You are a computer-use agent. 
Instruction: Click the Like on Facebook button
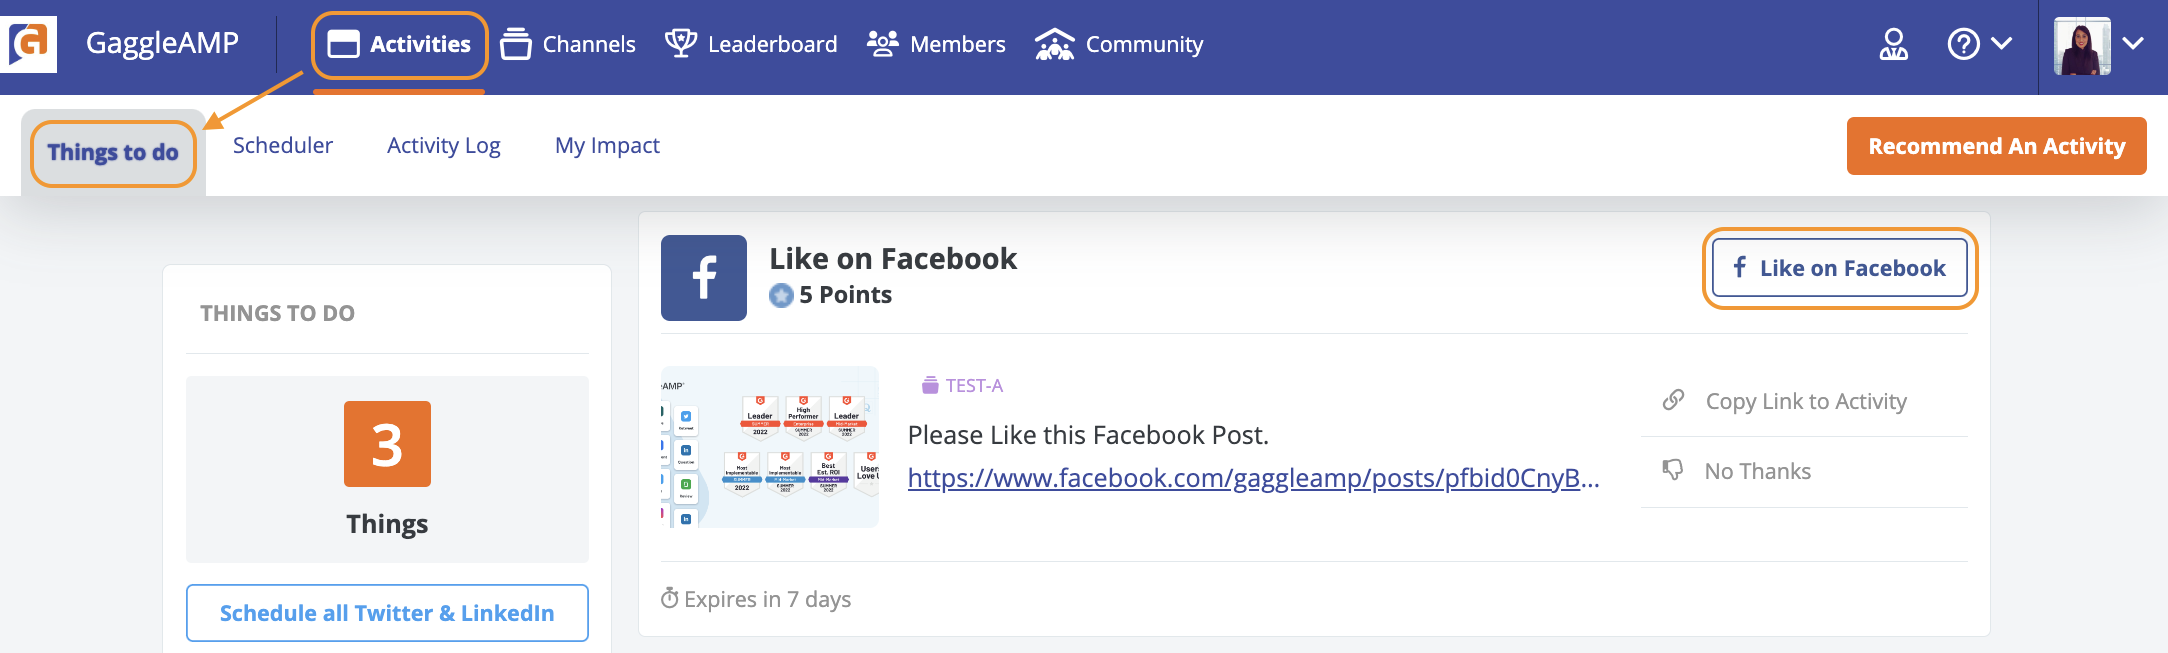pyautogui.click(x=1839, y=268)
